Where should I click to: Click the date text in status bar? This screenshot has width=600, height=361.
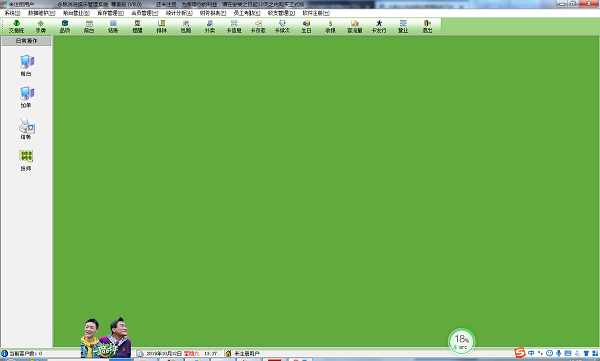click(164, 353)
